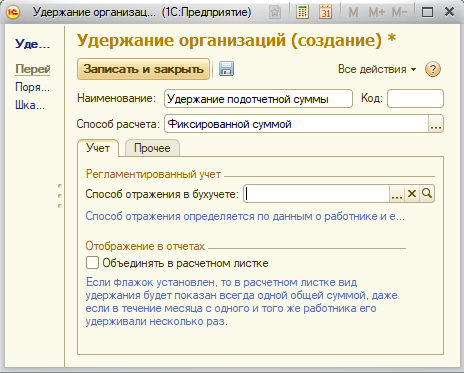Click the M memory button
Image resolution: width=464 pixels, height=373 pixels.
point(353,13)
